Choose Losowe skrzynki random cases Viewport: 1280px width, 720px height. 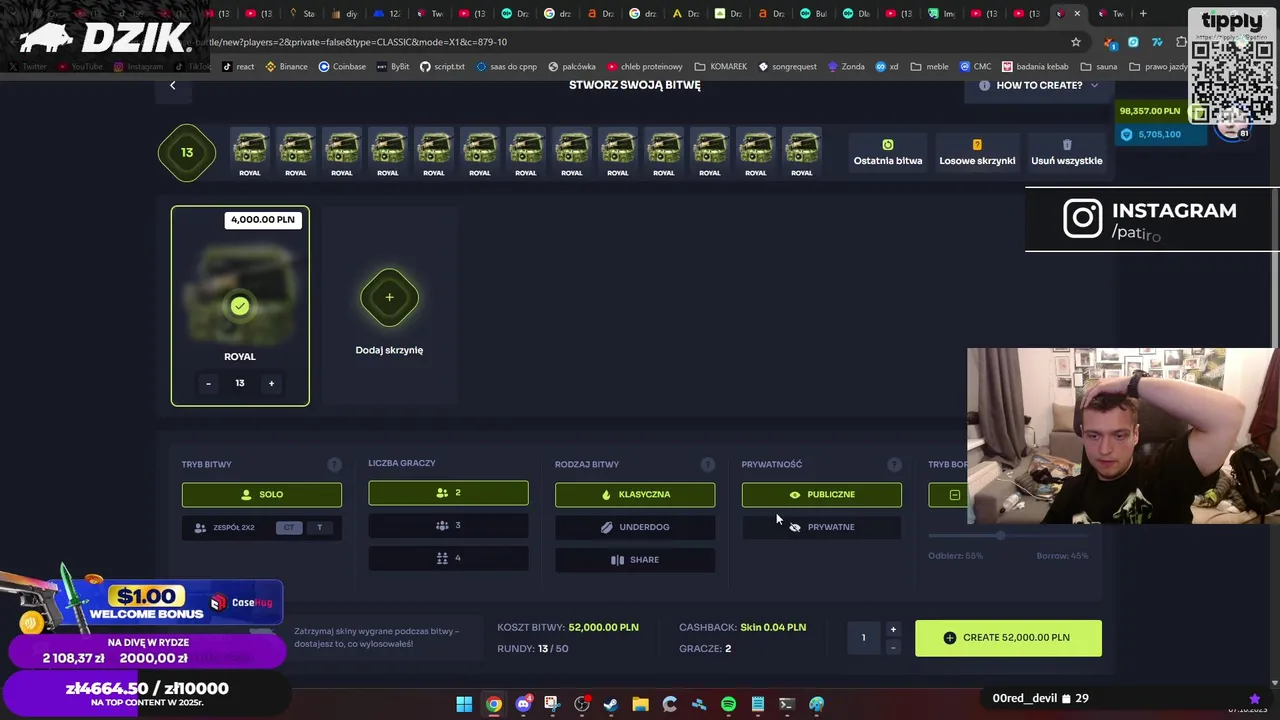[977, 152]
